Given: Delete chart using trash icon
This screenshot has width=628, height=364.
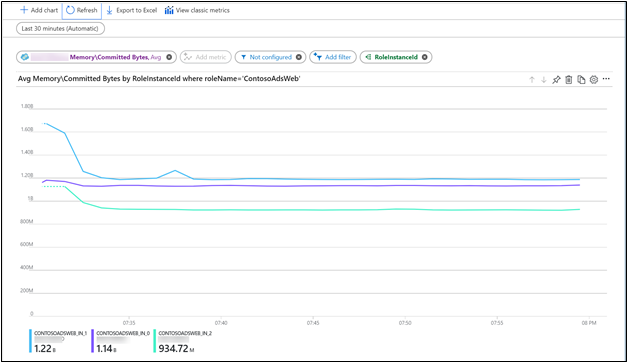Looking at the screenshot, I should [x=568, y=80].
